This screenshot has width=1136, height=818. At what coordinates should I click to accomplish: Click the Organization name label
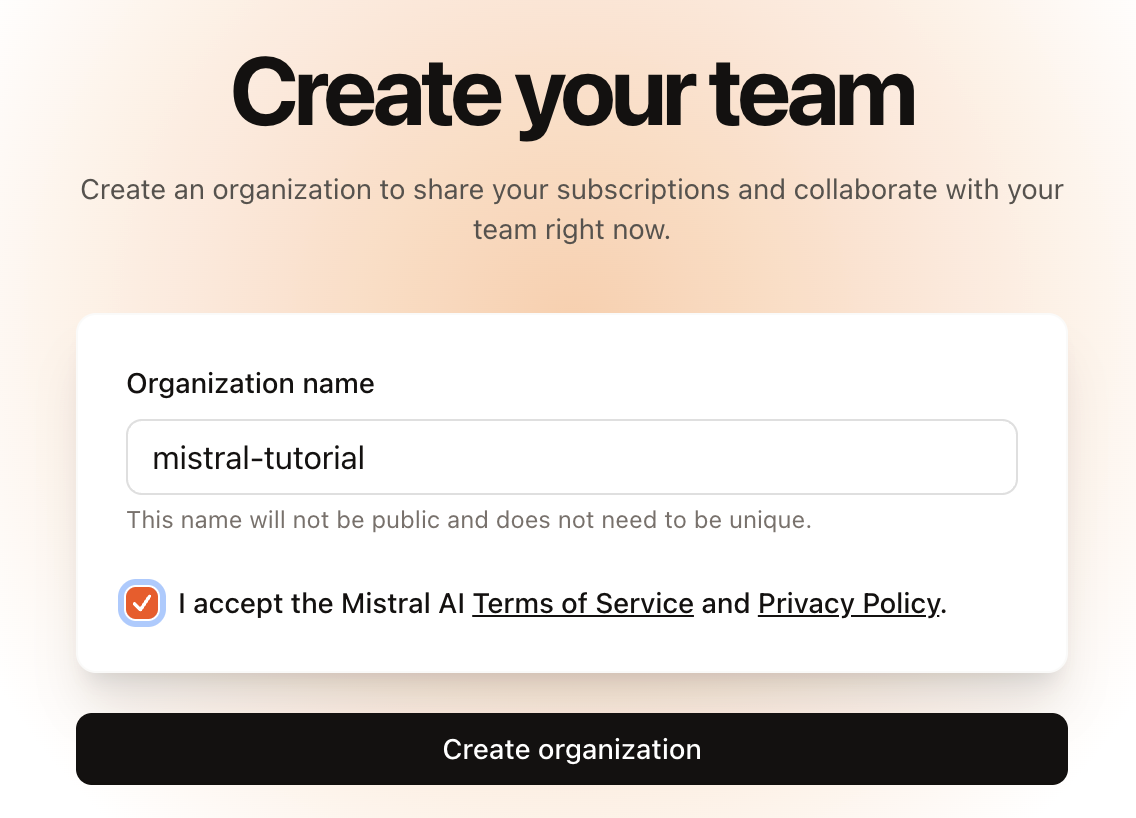tap(250, 383)
